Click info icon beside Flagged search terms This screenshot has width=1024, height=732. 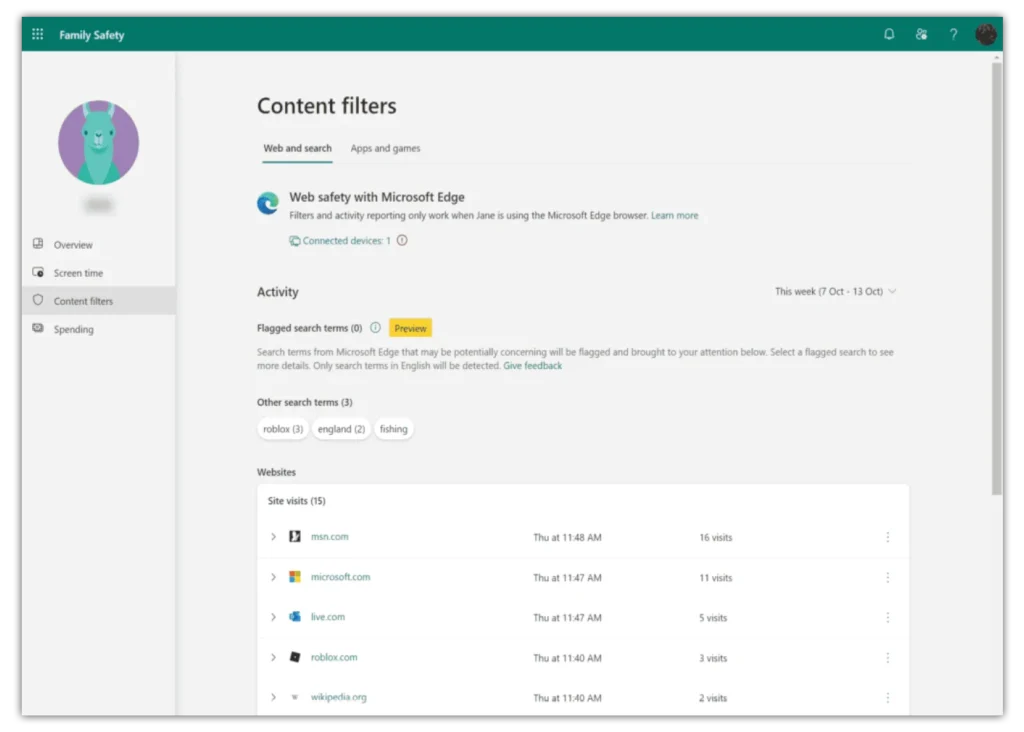(376, 328)
